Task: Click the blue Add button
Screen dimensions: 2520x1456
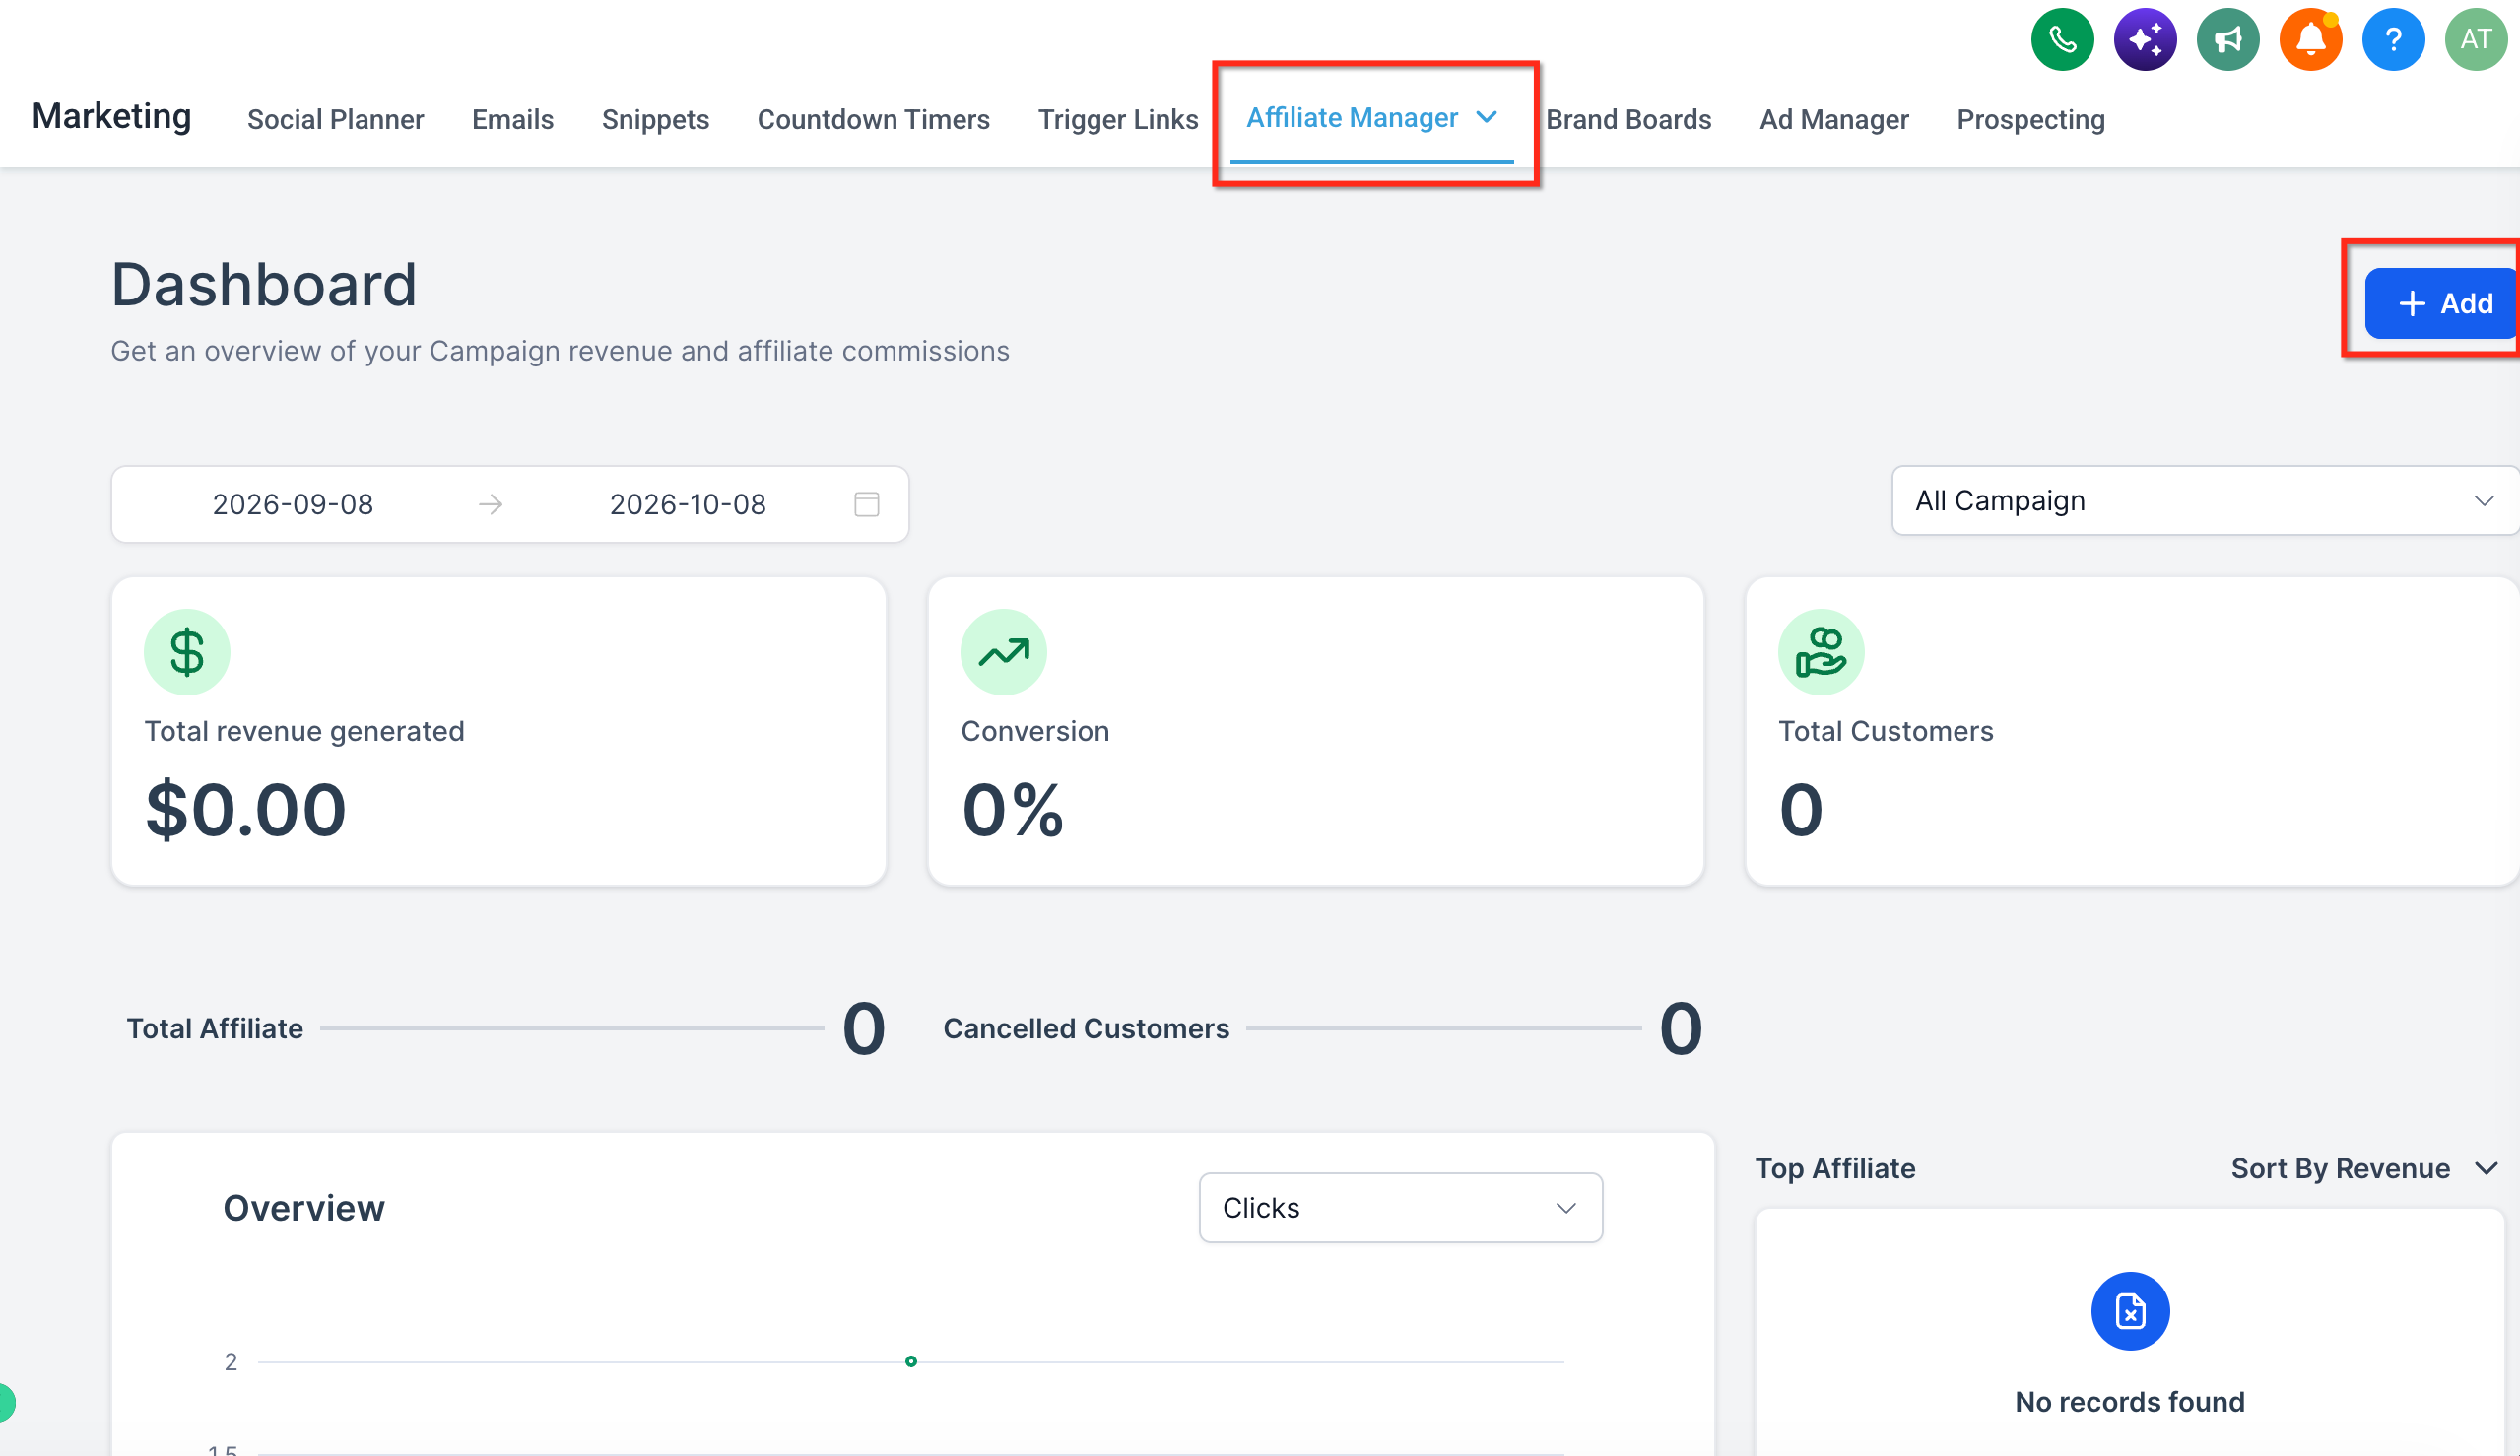Action: click(2440, 303)
